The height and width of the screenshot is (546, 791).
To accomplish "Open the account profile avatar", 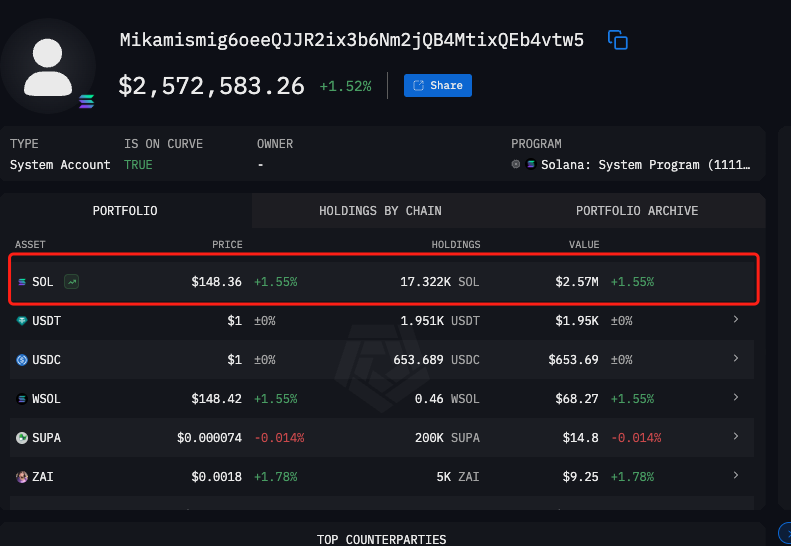I will click(48, 67).
